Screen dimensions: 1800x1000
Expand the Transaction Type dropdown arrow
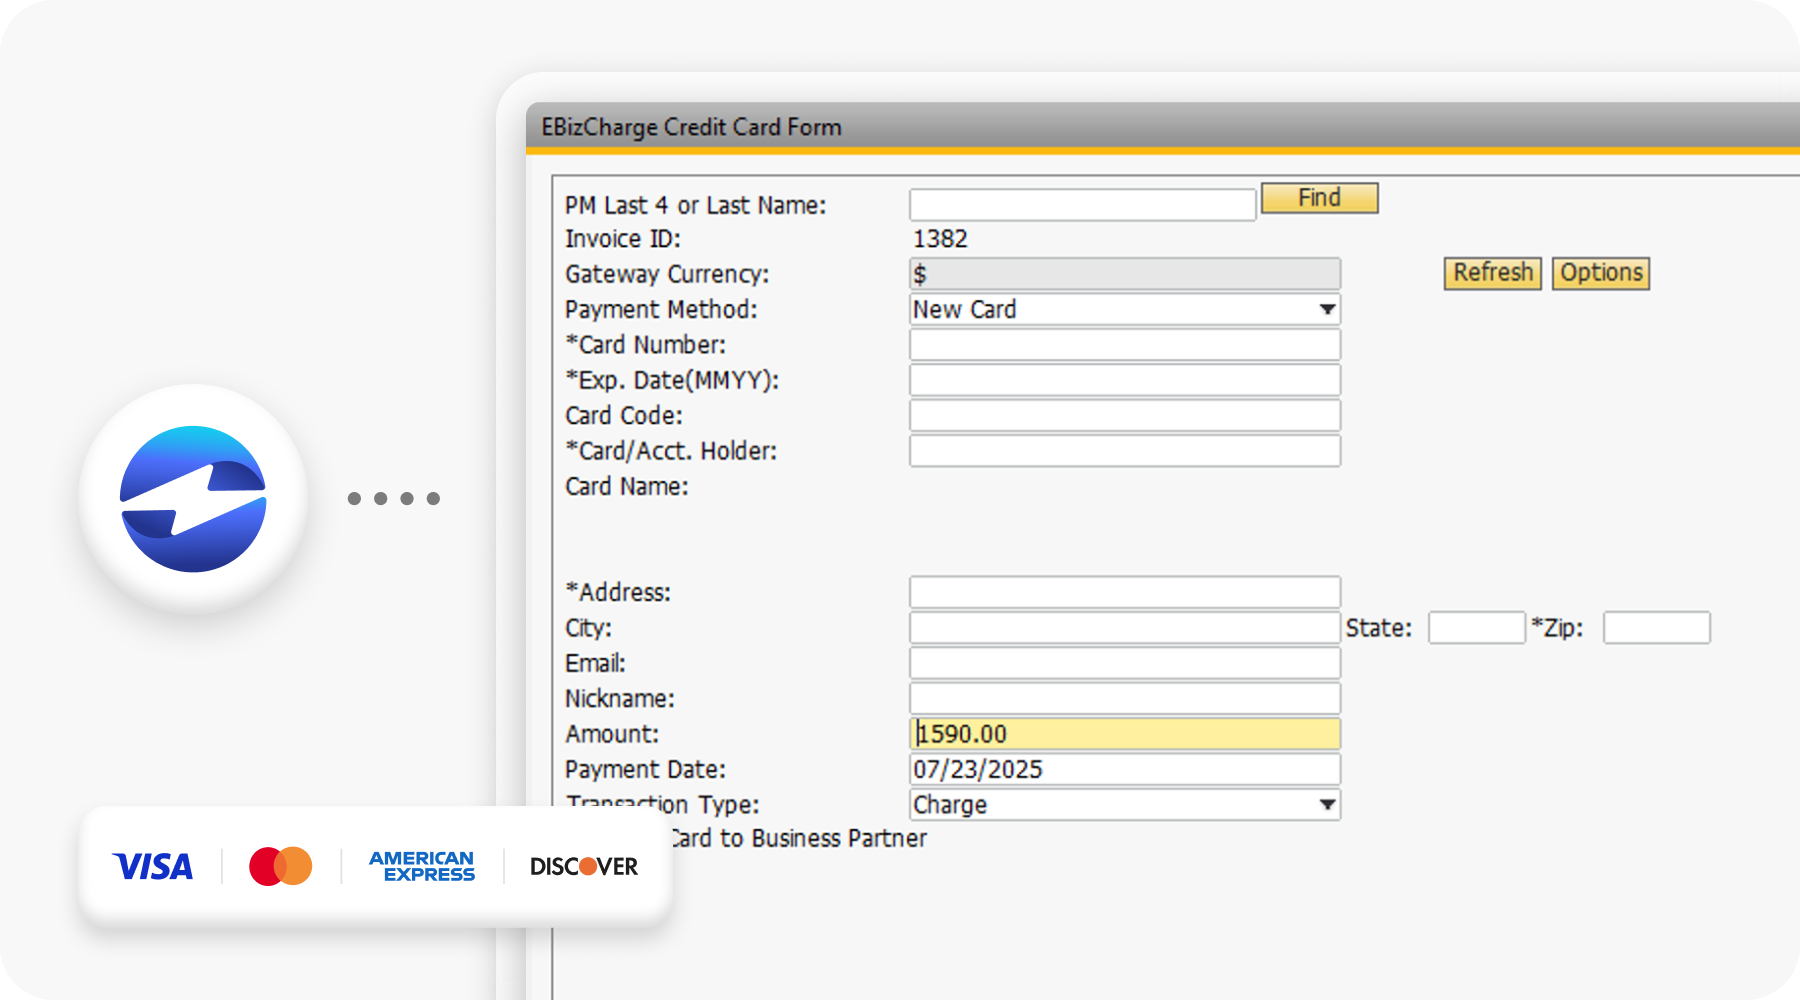pos(1327,805)
